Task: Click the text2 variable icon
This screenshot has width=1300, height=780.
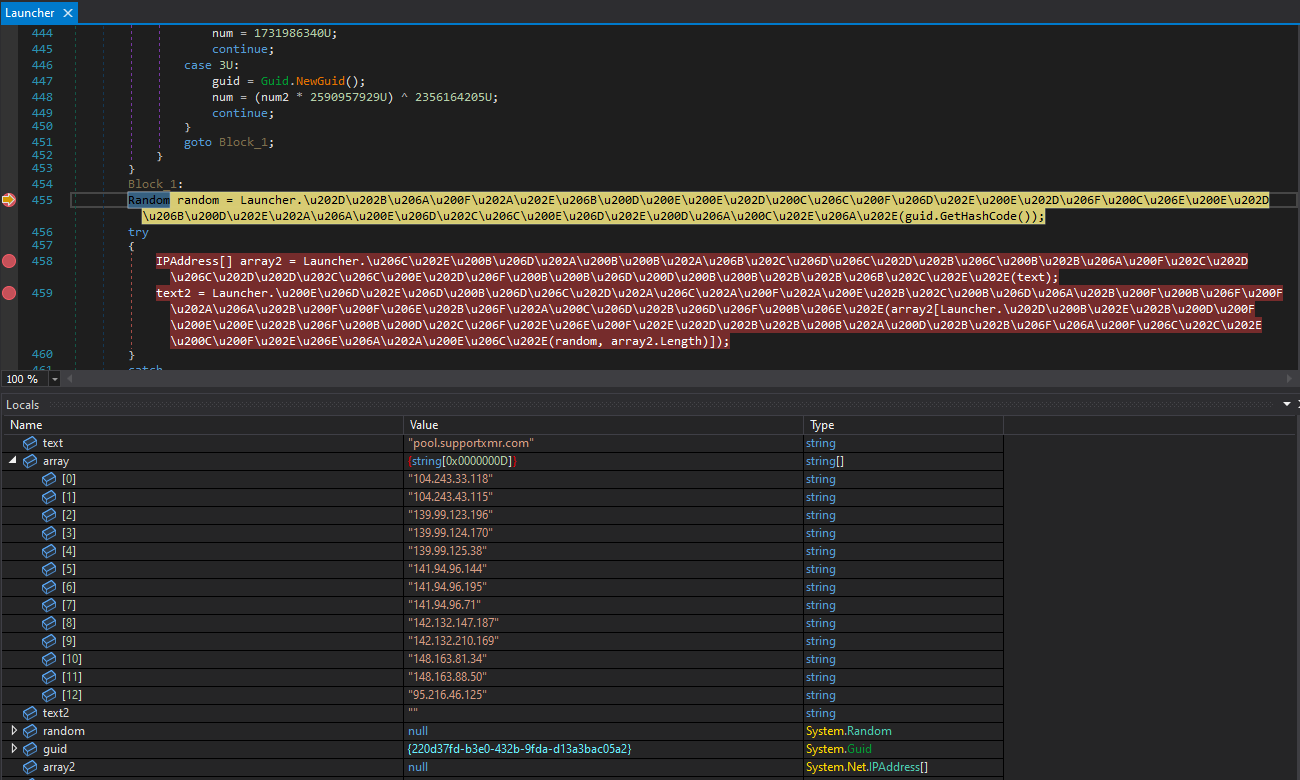Action: pos(30,713)
